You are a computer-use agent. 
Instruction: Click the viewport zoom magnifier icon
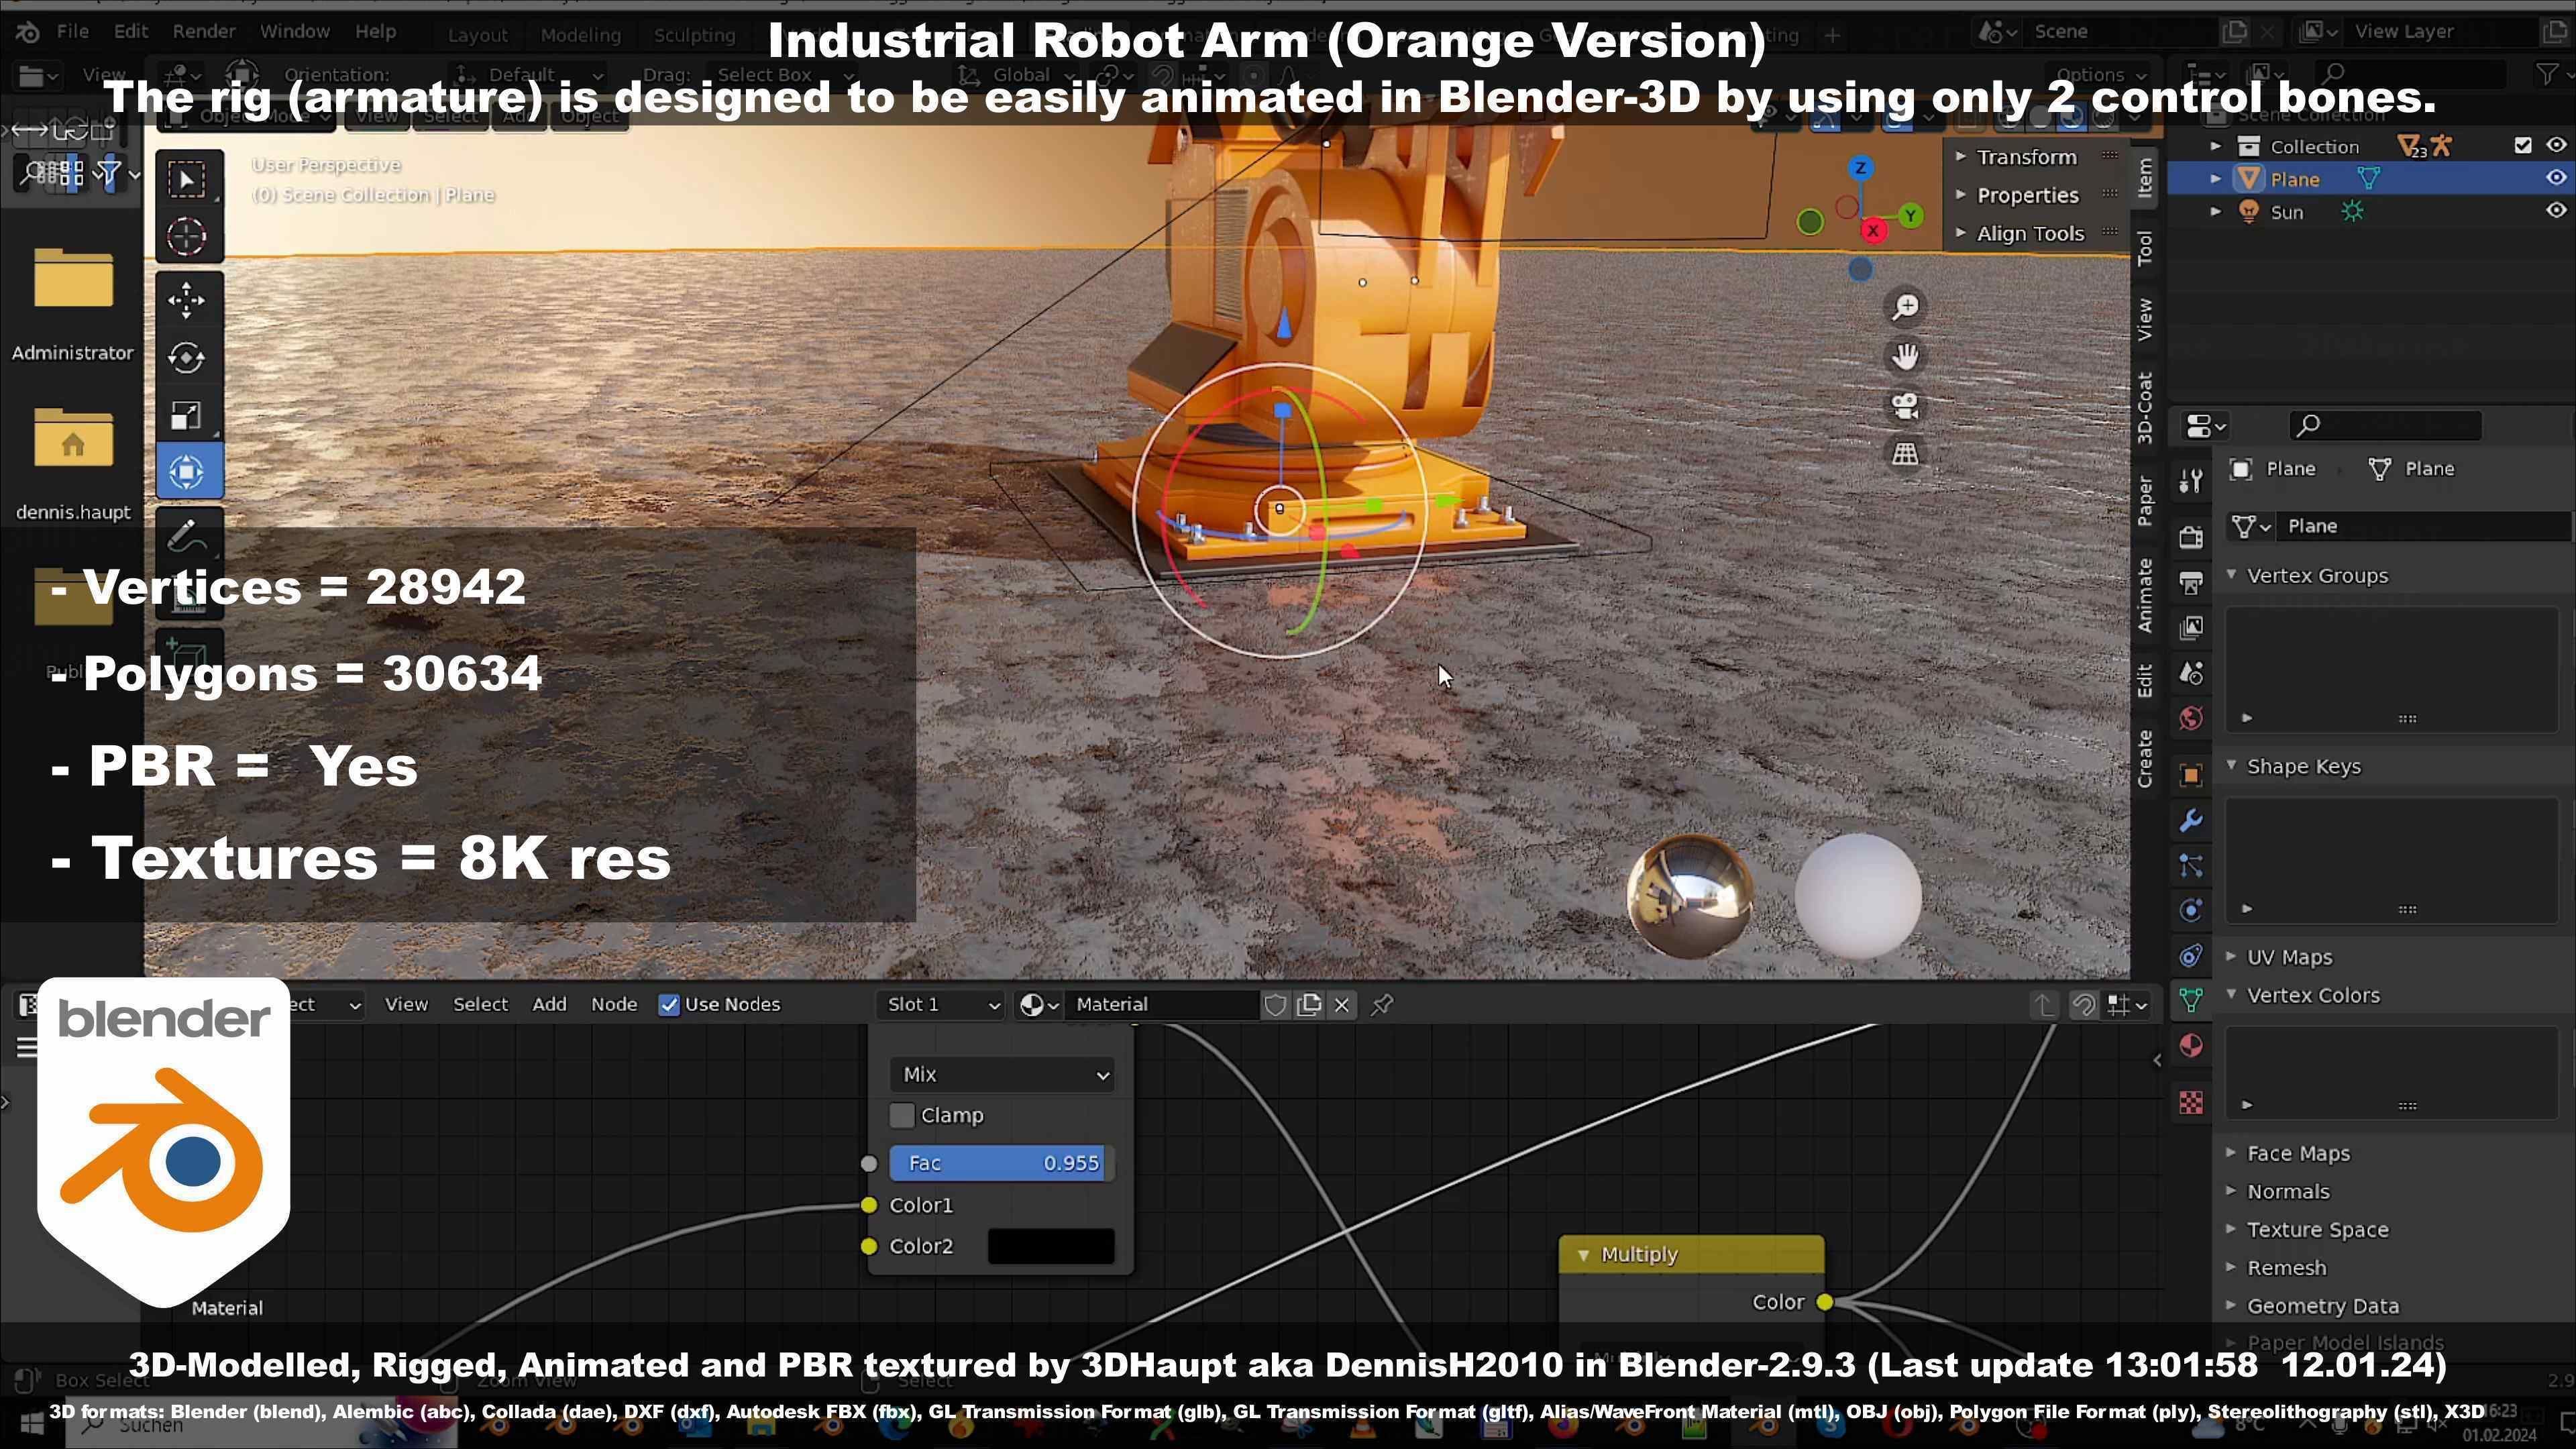click(x=1905, y=307)
